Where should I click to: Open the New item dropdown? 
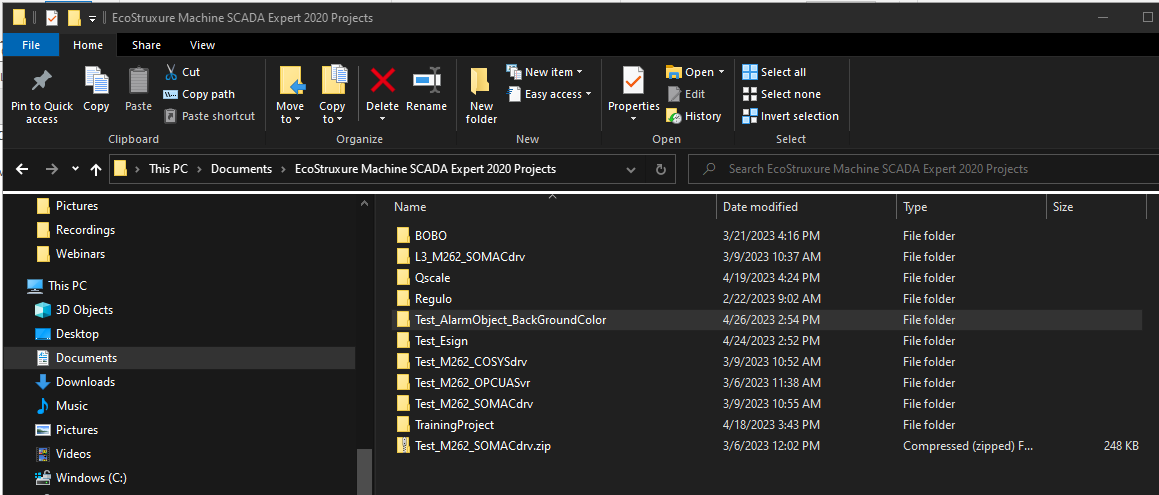544,72
